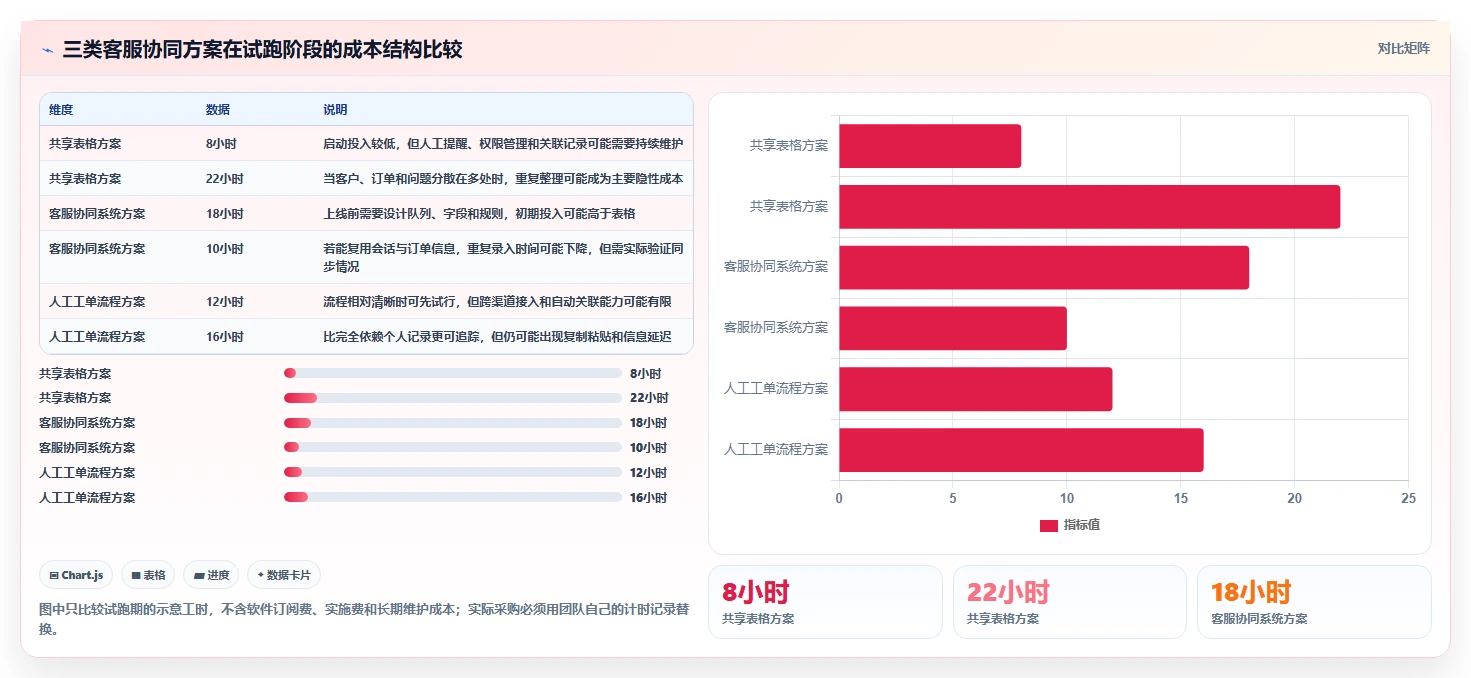Click the 对比矩阵 label in header
The image size is (1471, 678).
click(1404, 48)
